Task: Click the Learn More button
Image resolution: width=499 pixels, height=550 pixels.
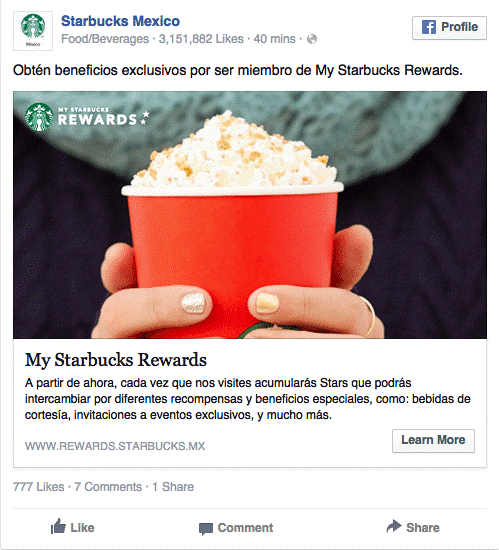Action: [x=433, y=441]
